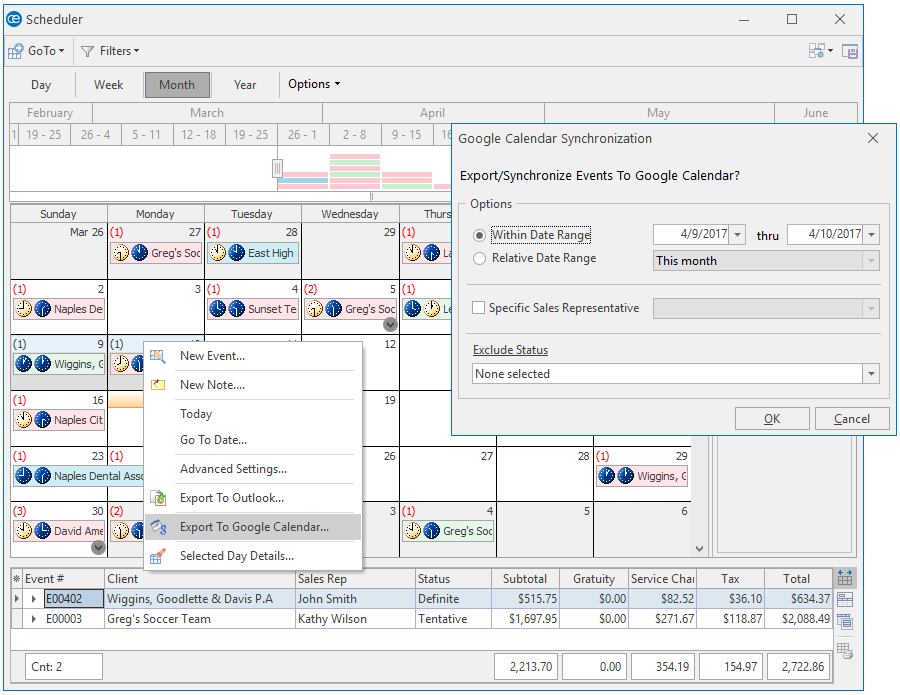Switch to Year view tab
The height and width of the screenshot is (695, 900).
click(245, 85)
